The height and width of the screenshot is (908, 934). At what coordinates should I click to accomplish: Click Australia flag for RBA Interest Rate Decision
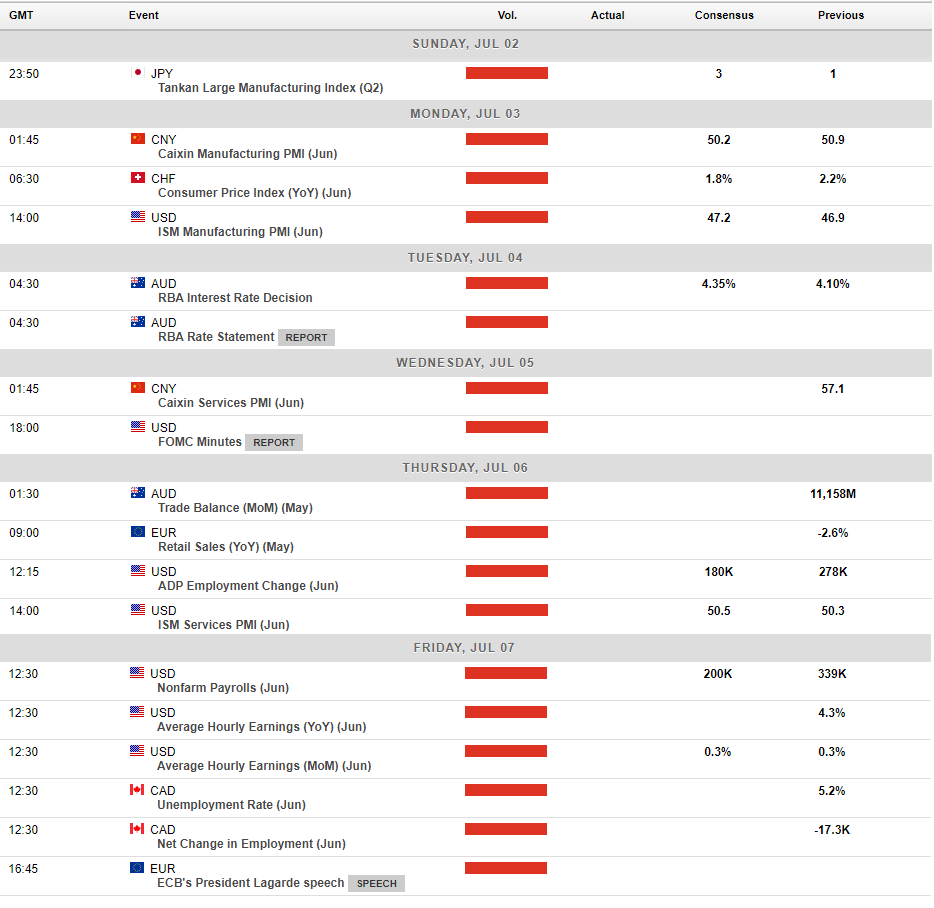[x=138, y=283]
